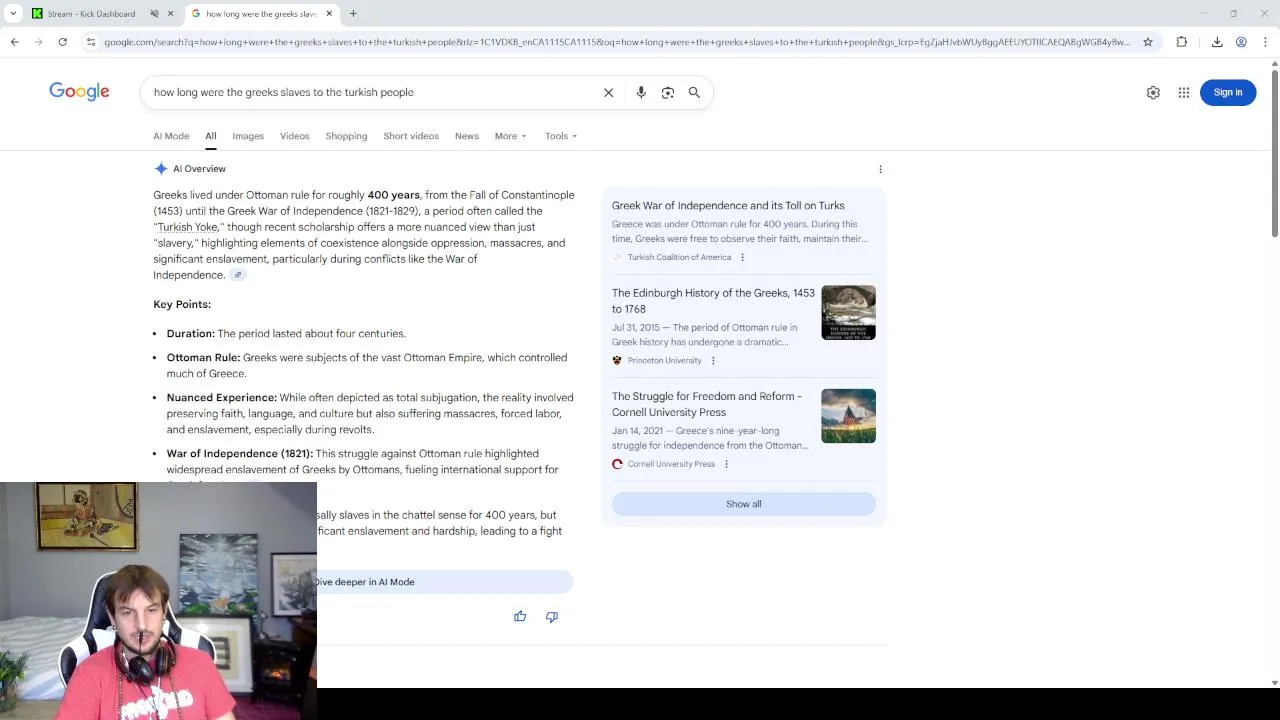The width and height of the screenshot is (1280, 720).
Task: Mute the Stream - Kick Dashboard tab
Action: point(154,14)
